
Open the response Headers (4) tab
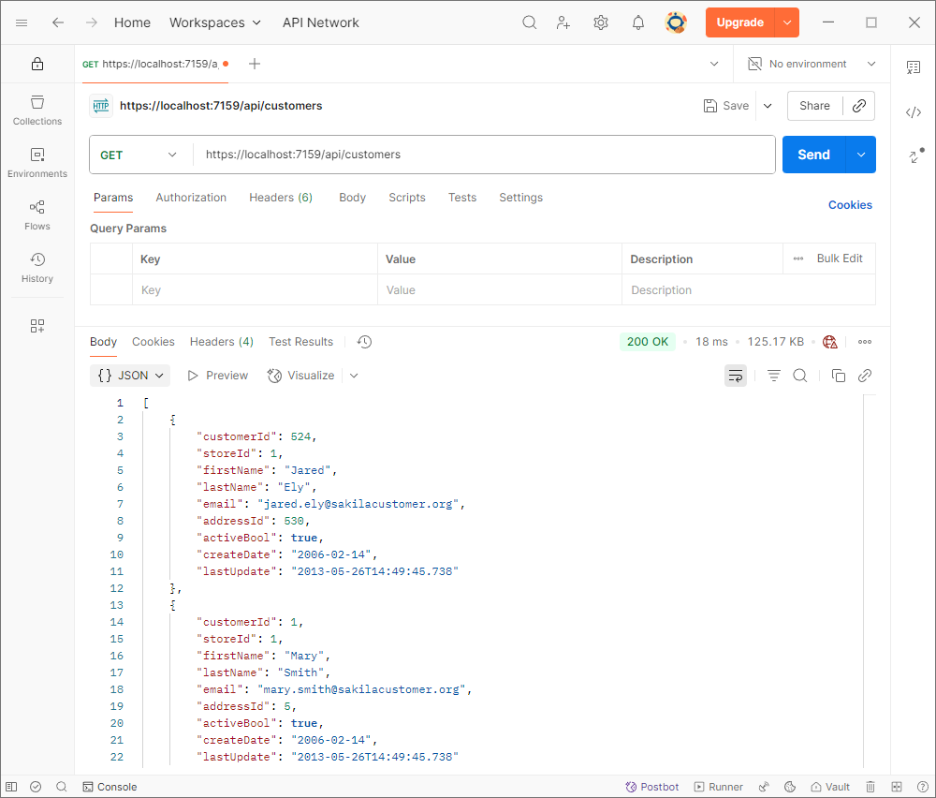[221, 342]
